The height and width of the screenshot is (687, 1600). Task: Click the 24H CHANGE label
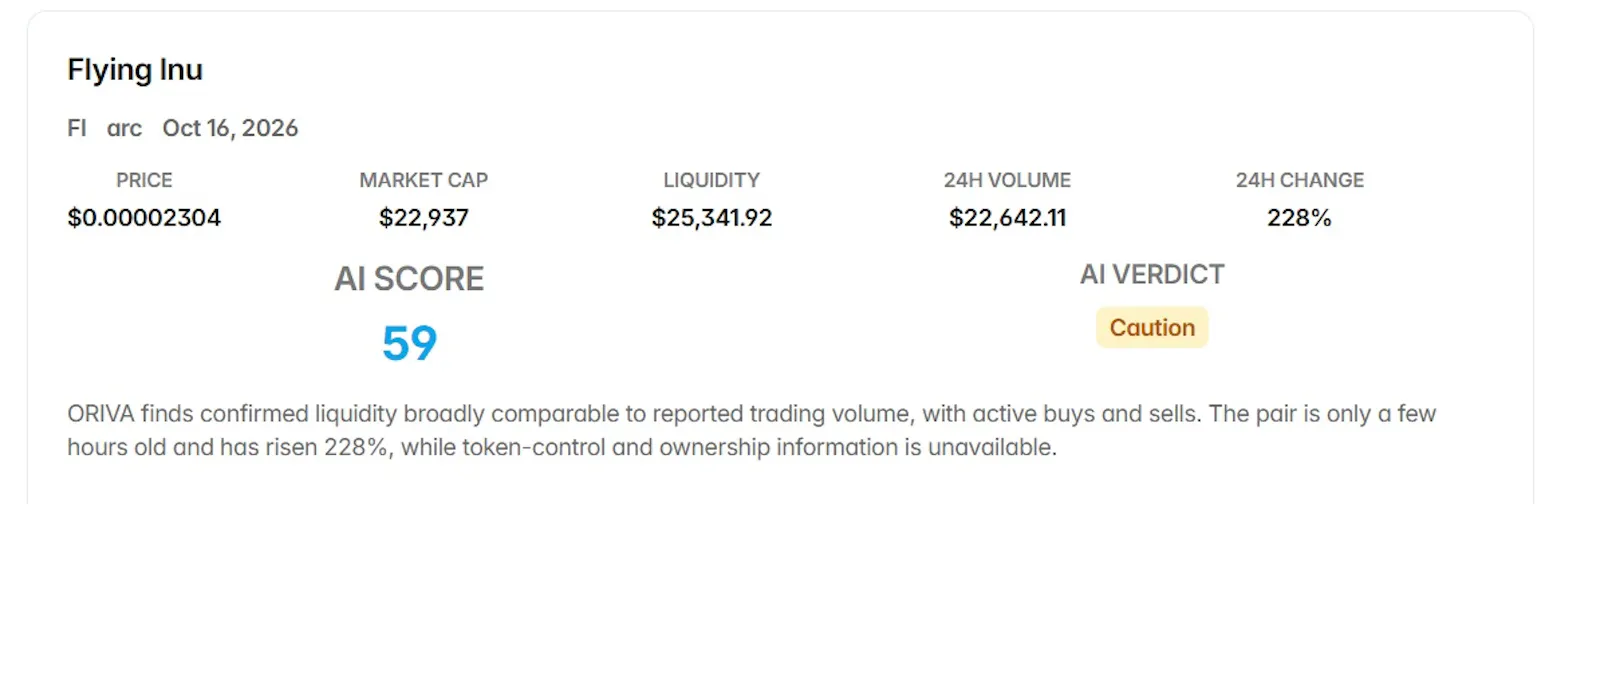pos(1300,180)
